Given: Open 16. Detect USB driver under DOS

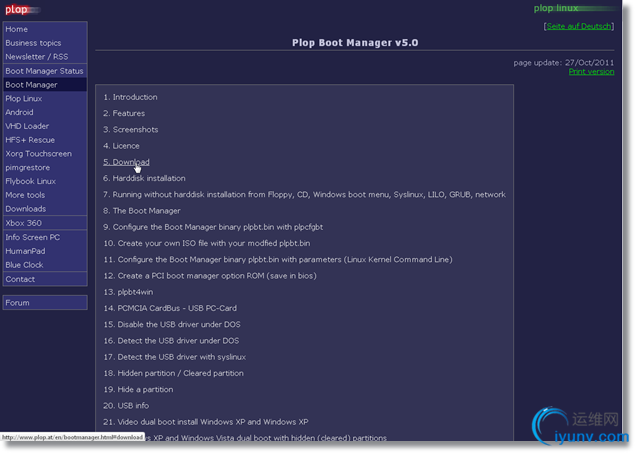Looking at the screenshot, I should point(171,340).
